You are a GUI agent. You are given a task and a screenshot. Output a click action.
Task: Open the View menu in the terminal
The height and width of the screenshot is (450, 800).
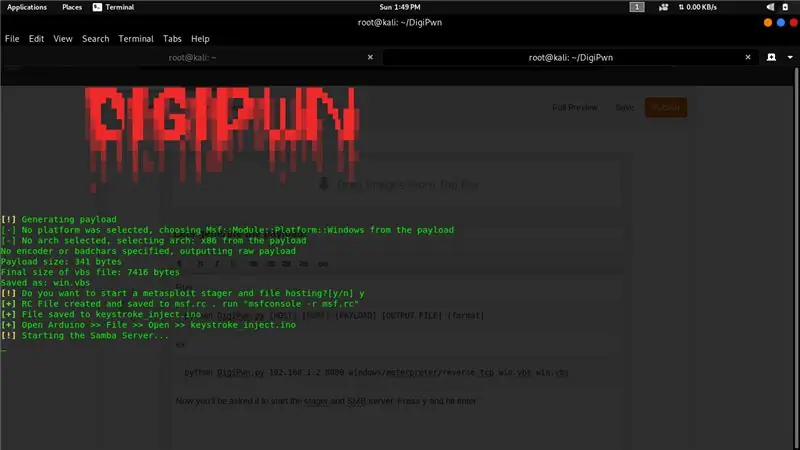pos(63,39)
